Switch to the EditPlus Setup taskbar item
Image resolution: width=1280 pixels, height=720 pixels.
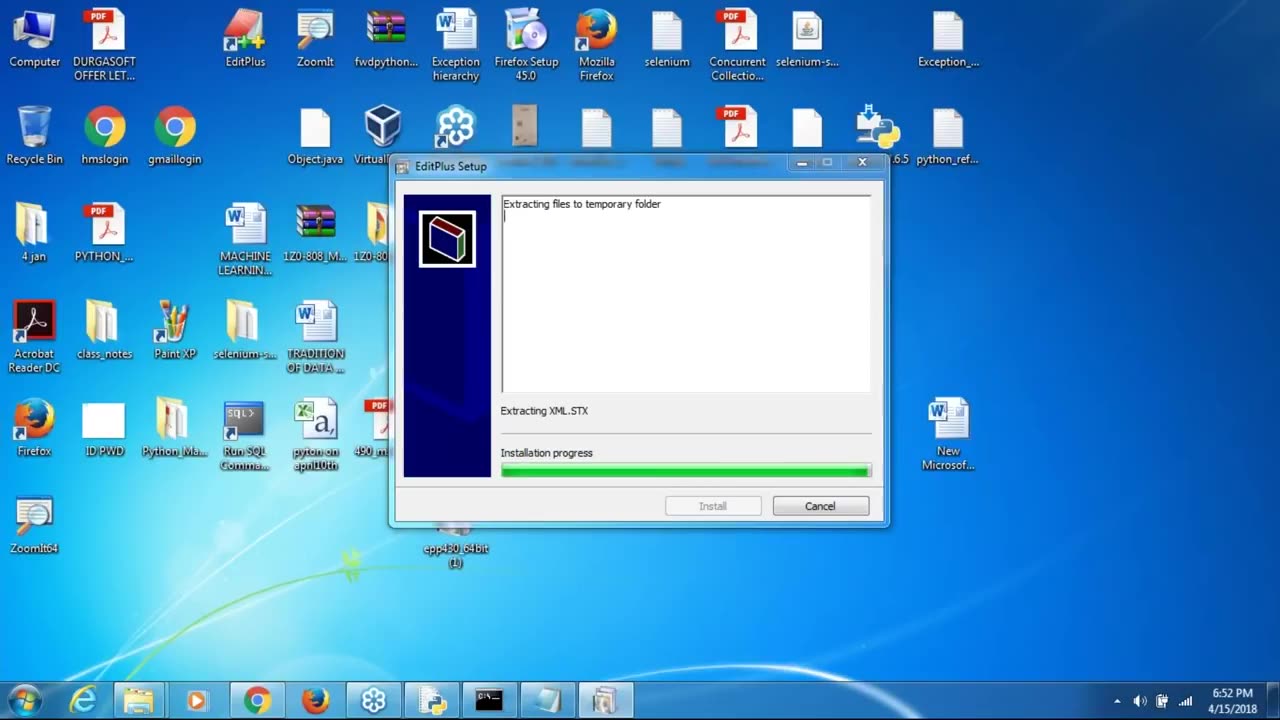point(605,701)
